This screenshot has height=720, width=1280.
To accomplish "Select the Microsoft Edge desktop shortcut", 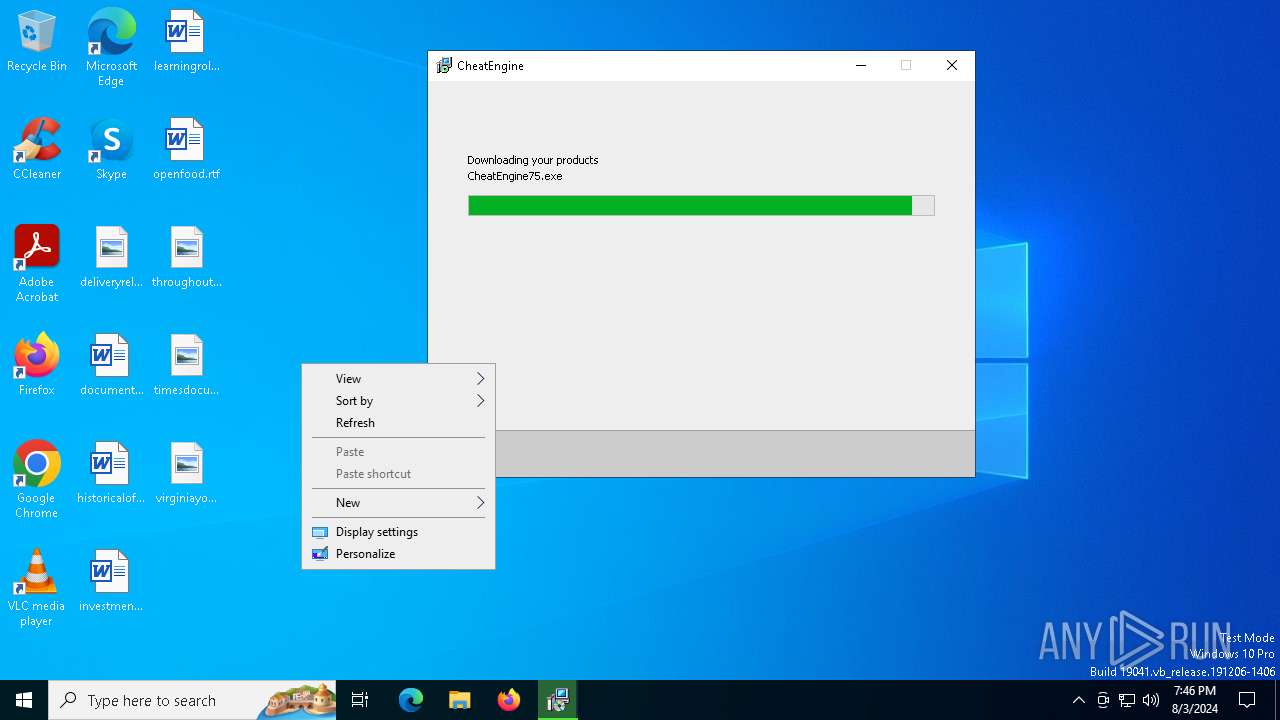I will click(111, 48).
